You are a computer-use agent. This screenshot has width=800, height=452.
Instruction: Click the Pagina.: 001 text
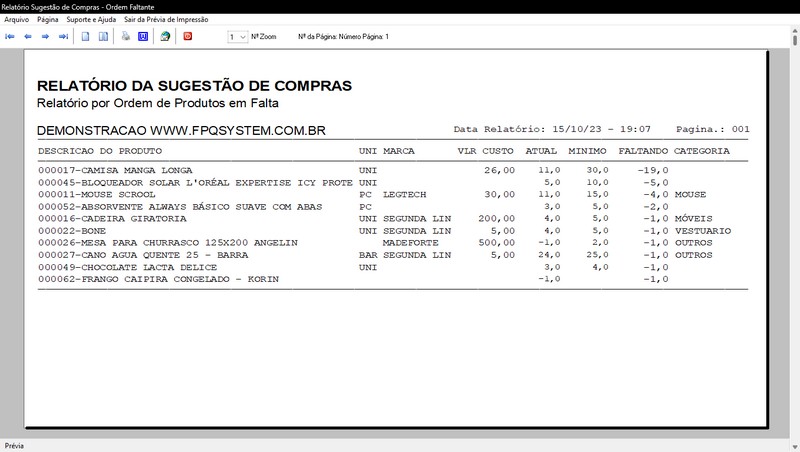[x=713, y=129]
